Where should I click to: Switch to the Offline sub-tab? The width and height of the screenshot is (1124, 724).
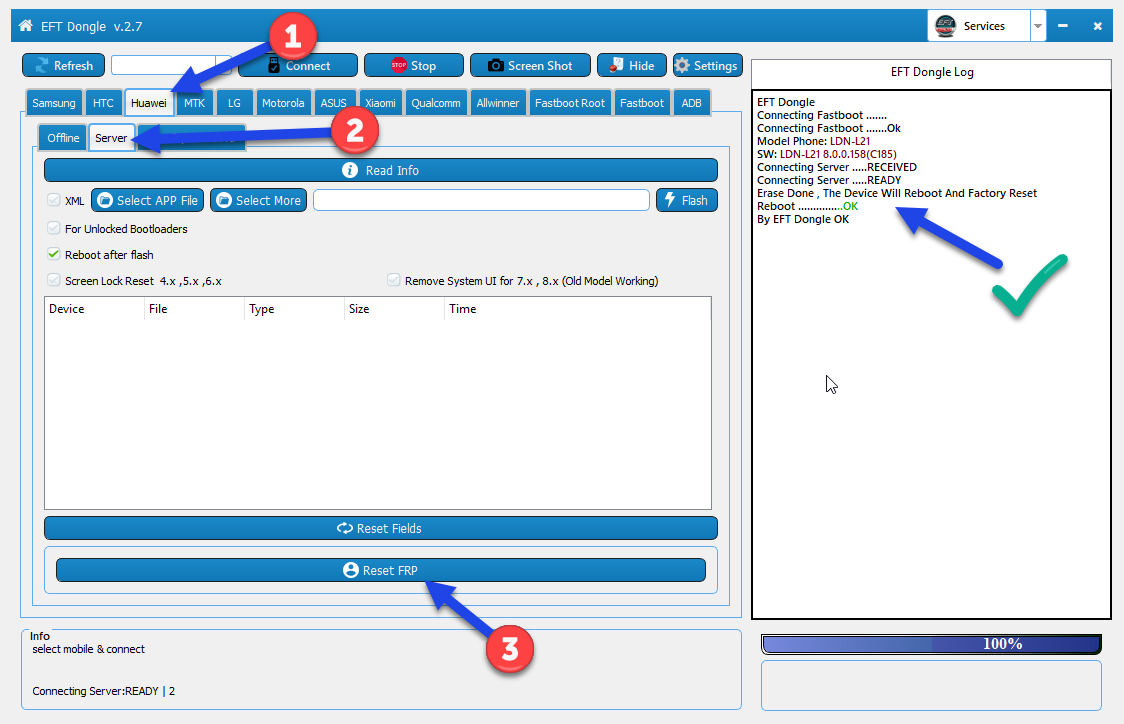coord(63,138)
